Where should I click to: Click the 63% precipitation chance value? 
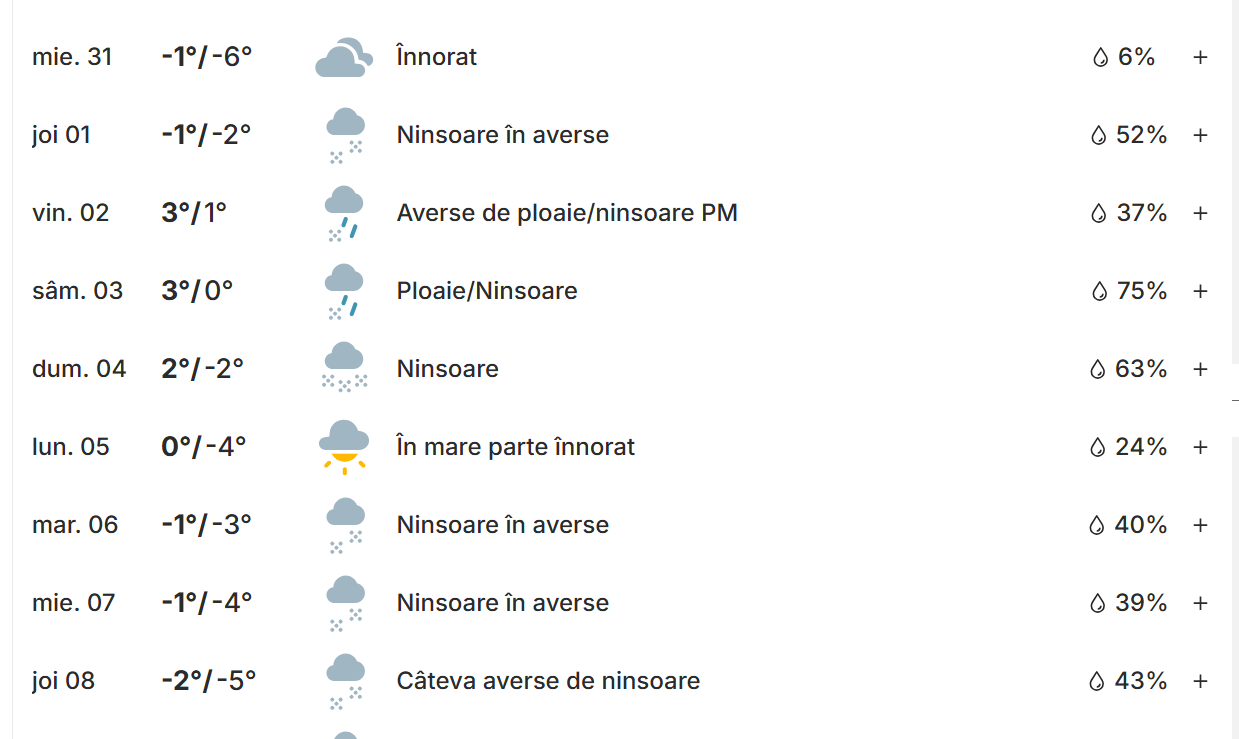(x=1141, y=369)
